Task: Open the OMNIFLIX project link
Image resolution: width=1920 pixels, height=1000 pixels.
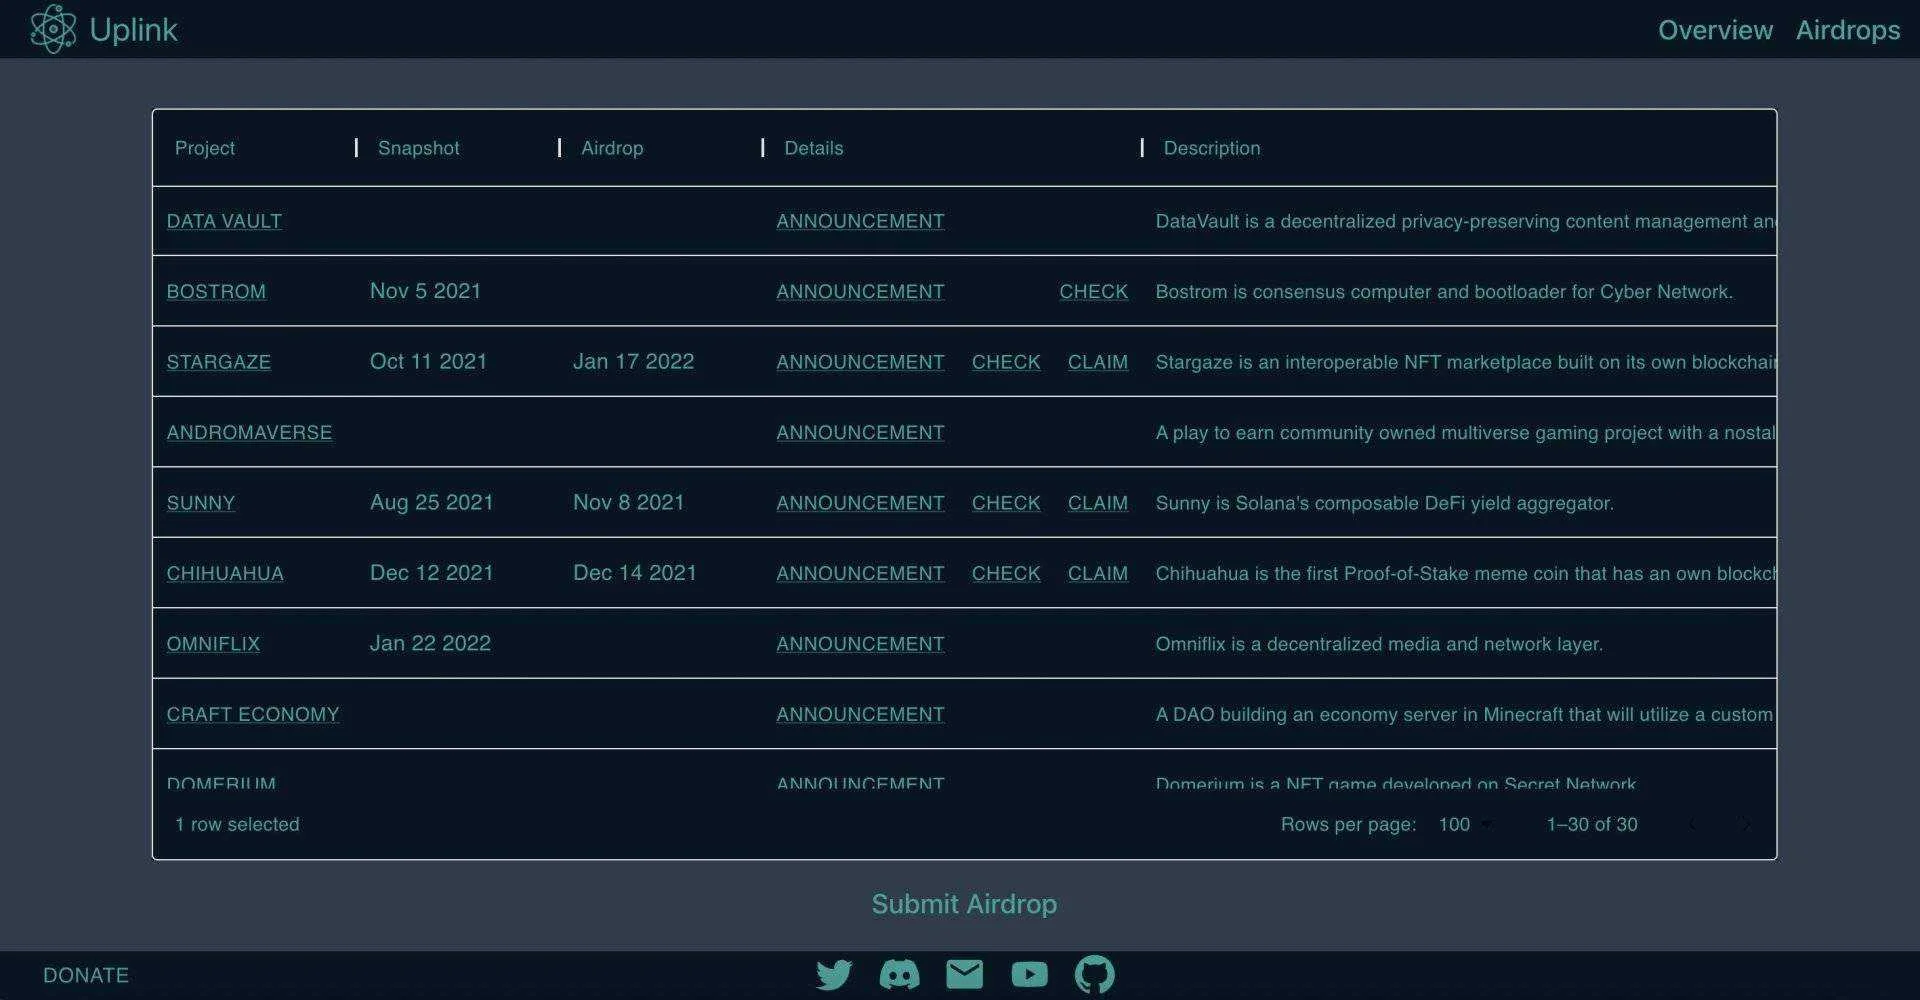Action: click(213, 644)
